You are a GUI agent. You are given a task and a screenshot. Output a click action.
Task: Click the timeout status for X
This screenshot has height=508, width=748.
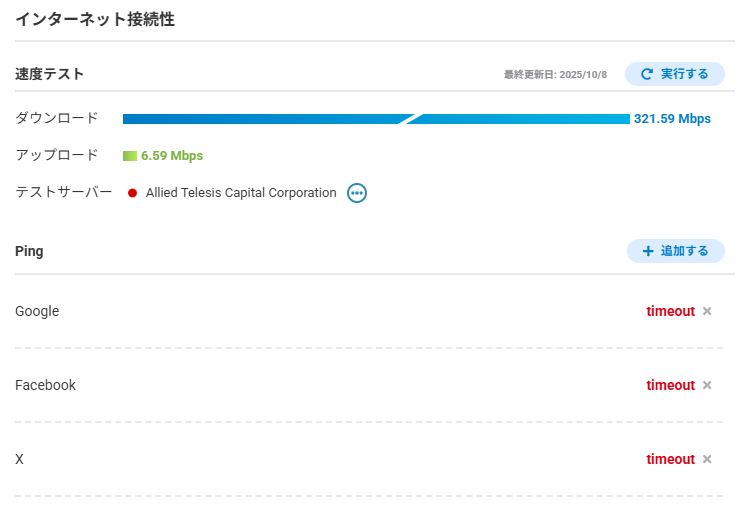click(670, 459)
